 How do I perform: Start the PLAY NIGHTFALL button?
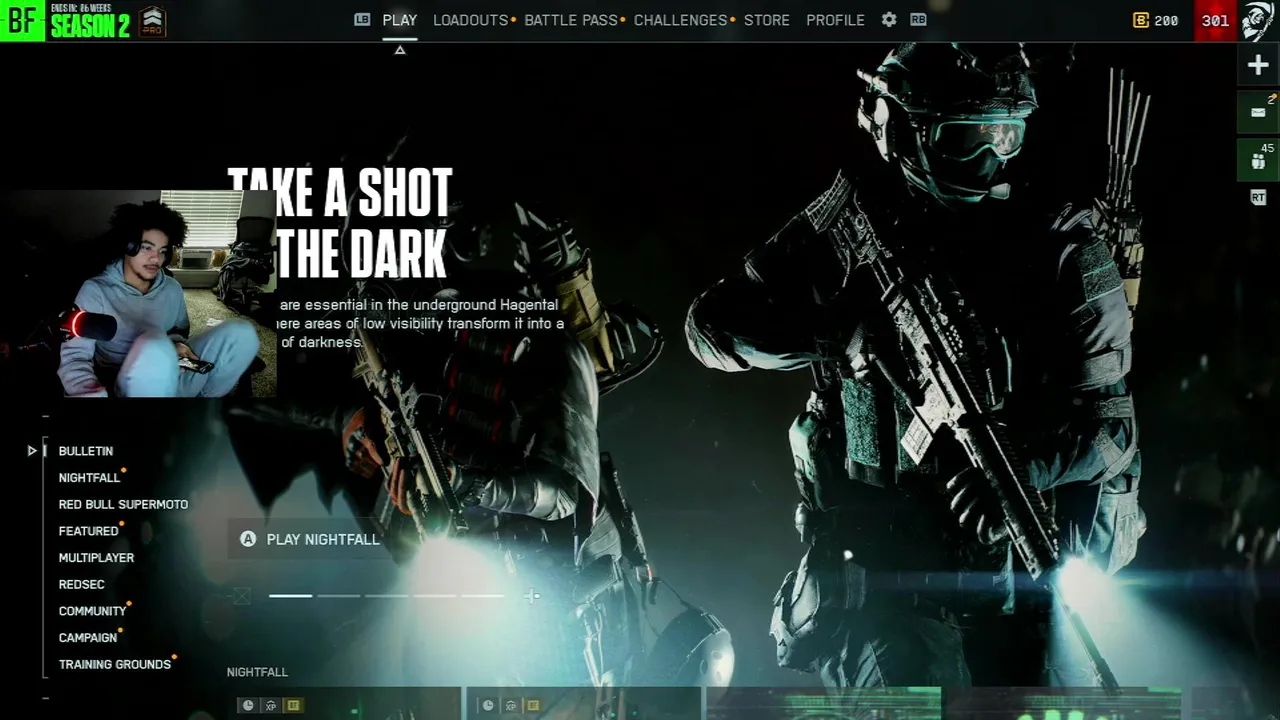click(x=310, y=539)
